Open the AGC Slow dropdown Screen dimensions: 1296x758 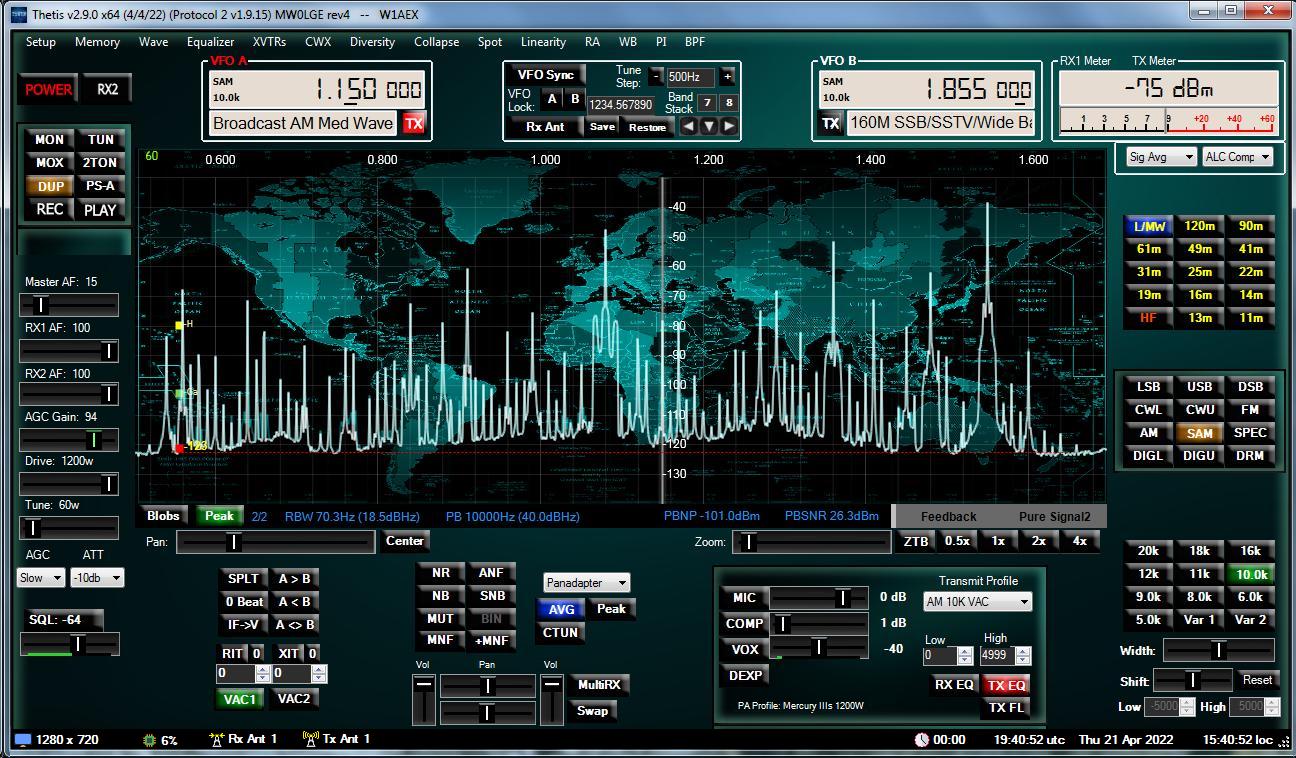pos(41,578)
